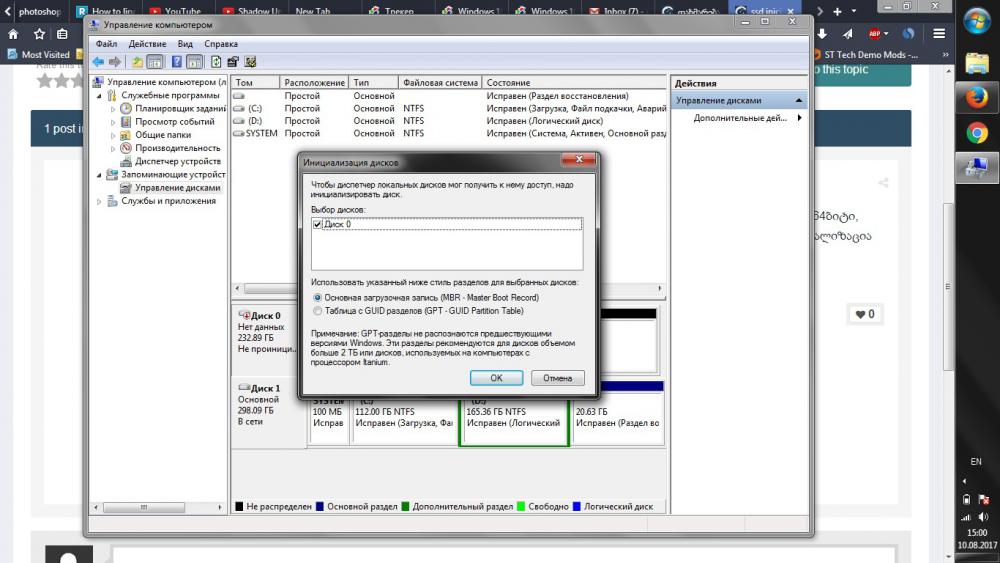Select the GPT GUID Partition Table option
Viewport: 1000px width, 563px height.
318,311
